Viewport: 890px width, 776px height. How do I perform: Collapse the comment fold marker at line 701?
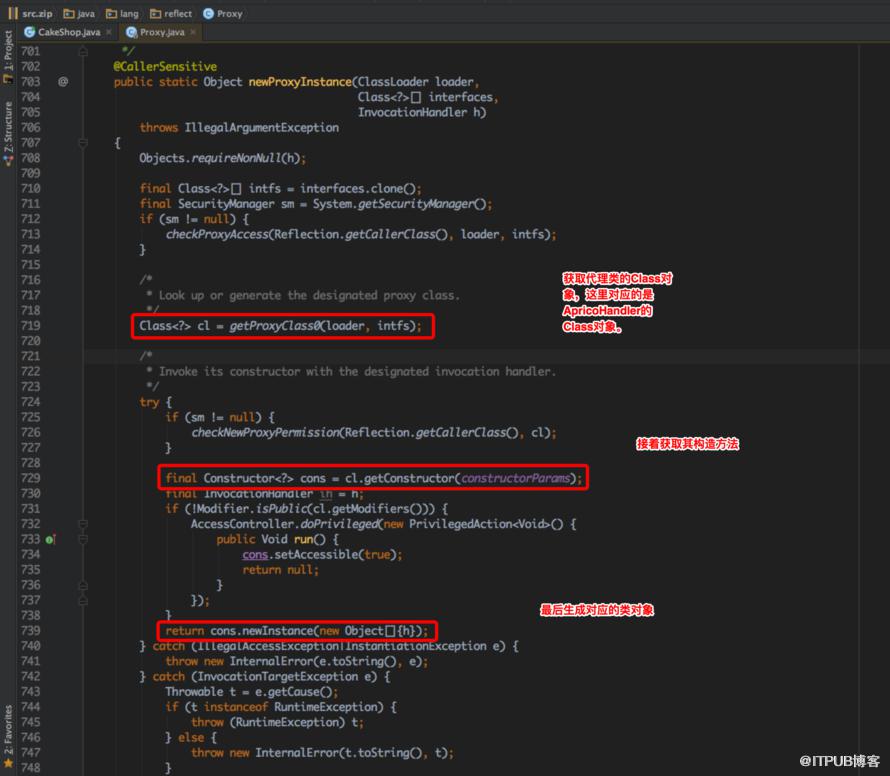tap(83, 52)
